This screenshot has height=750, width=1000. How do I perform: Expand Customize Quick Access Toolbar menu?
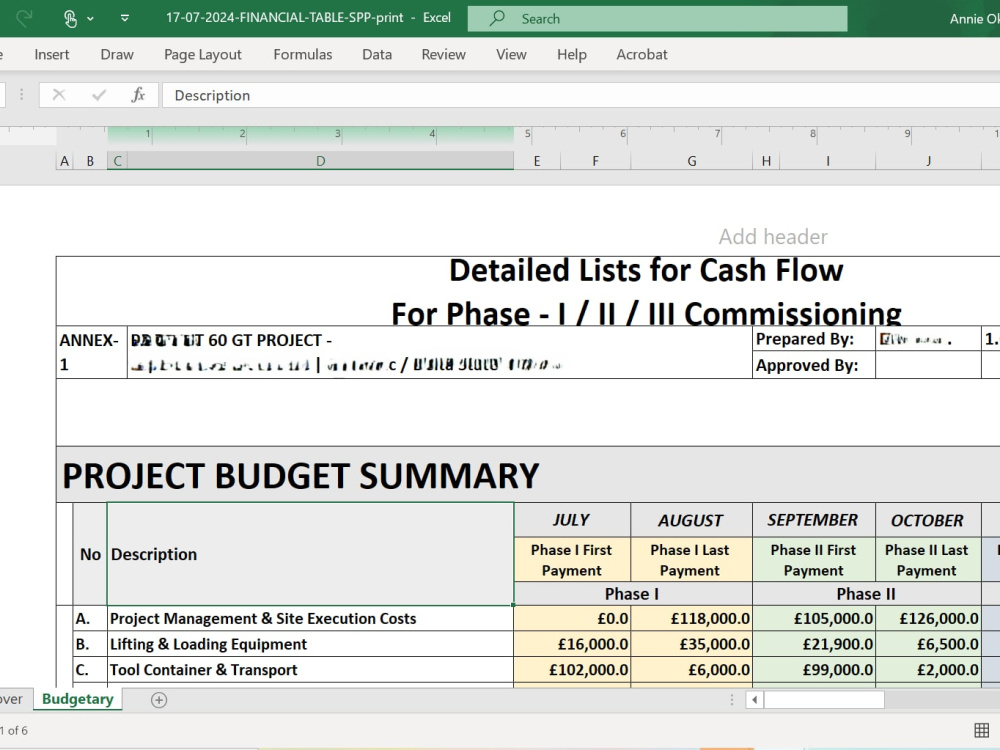coord(125,18)
